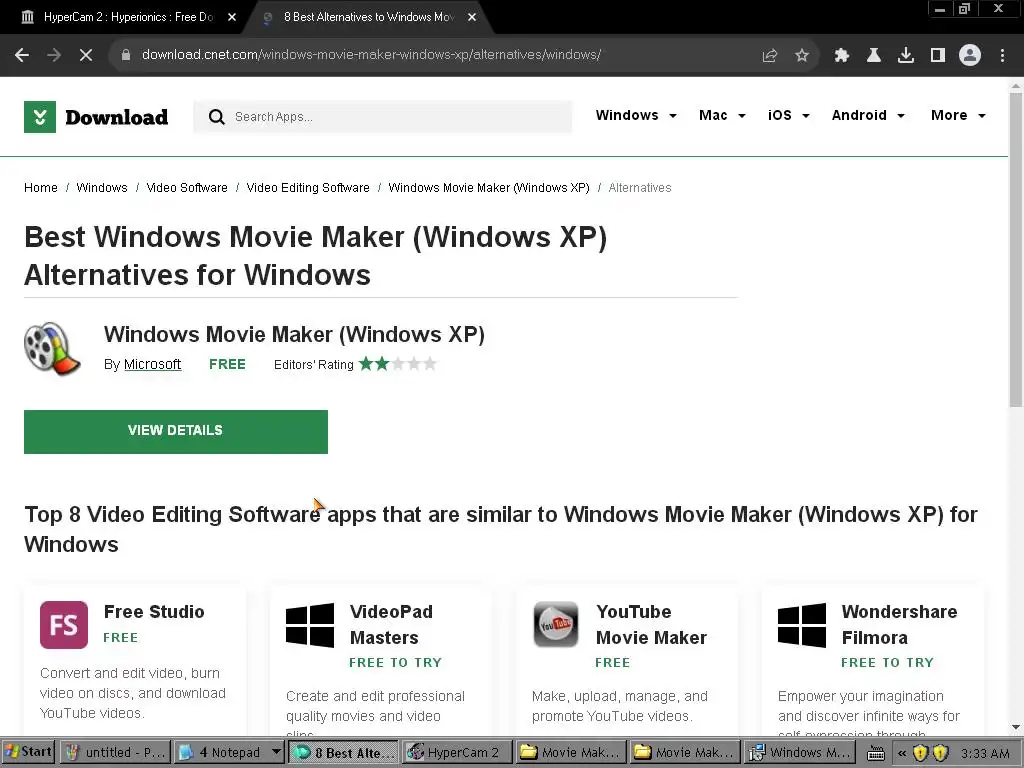The width and height of the screenshot is (1024, 768).
Task: Bookmark this page with the star icon
Action: click(x=802, y=56)
